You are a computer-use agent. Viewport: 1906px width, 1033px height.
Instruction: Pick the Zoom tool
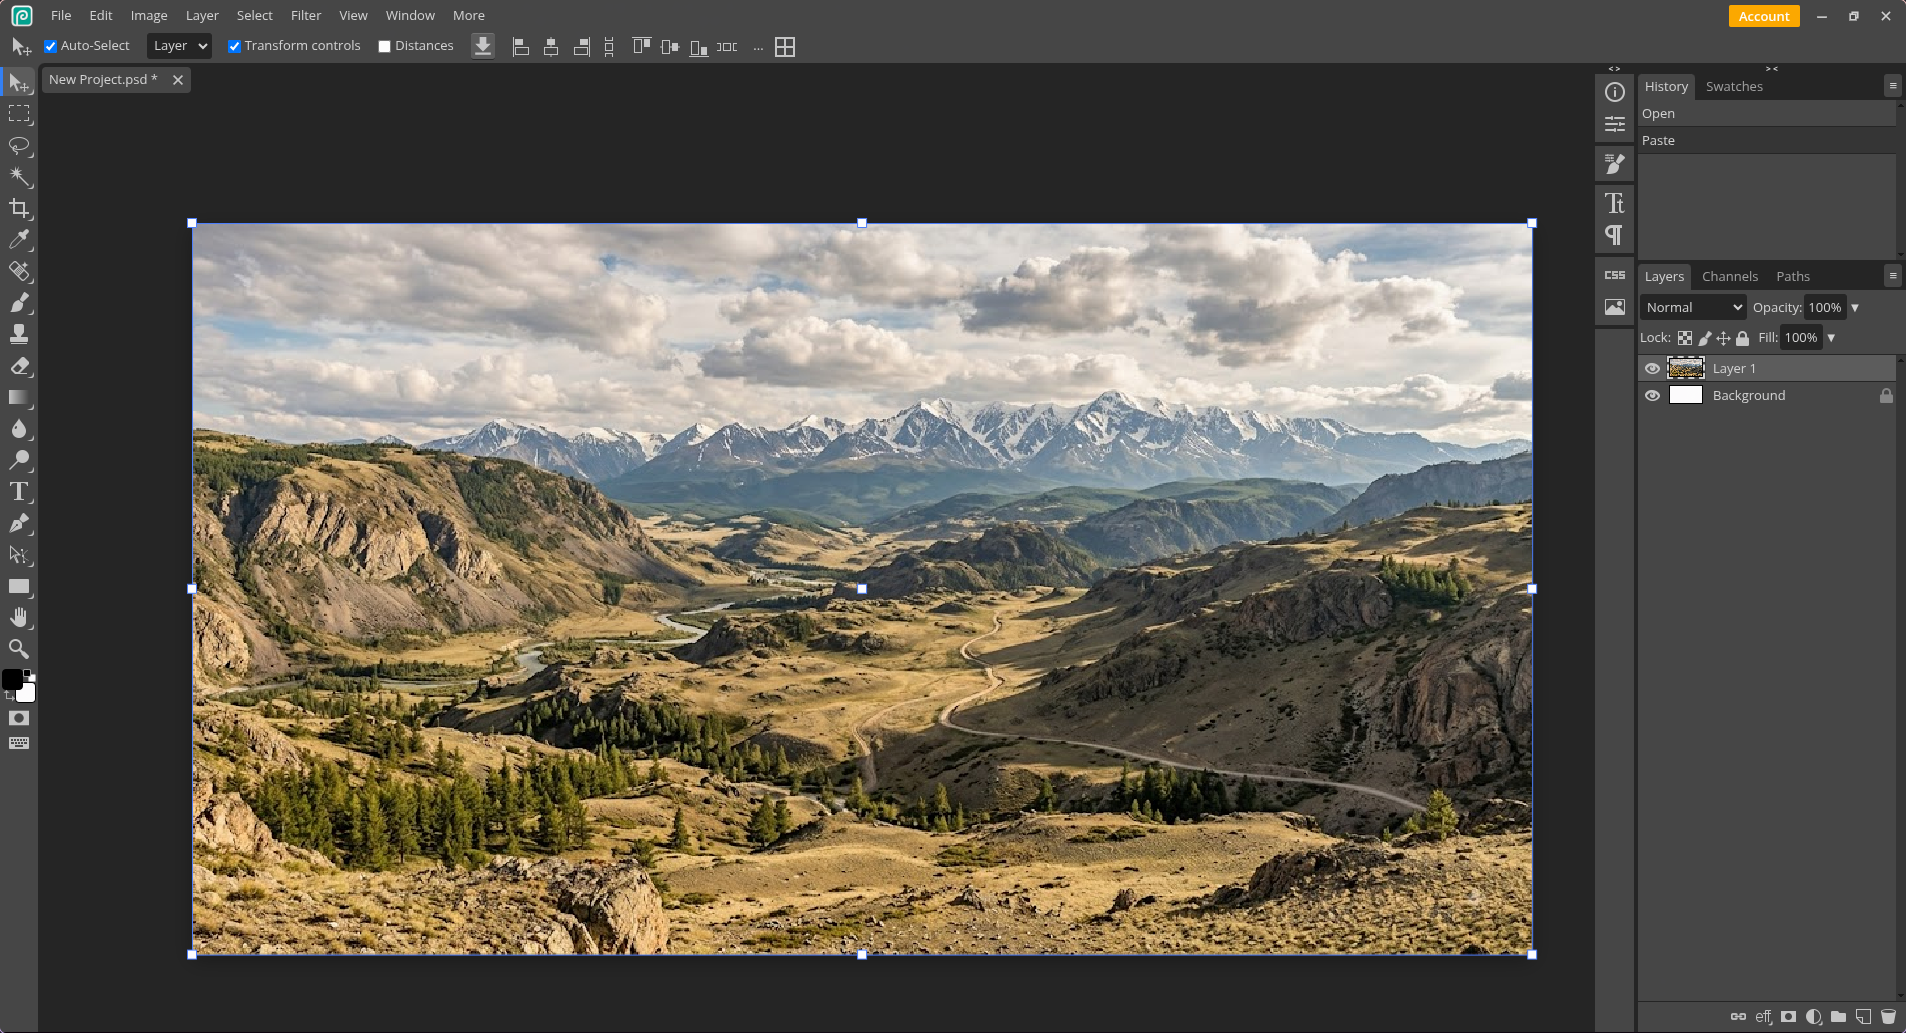[19, 648]
